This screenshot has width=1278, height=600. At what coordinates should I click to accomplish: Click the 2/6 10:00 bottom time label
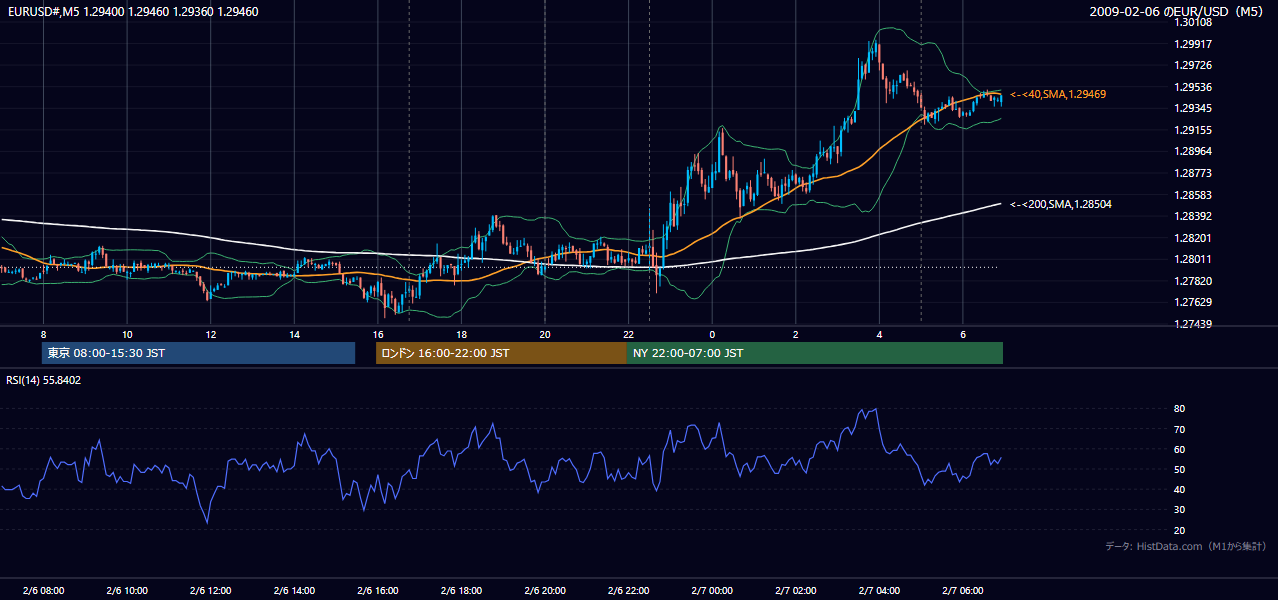coord(127,591)
